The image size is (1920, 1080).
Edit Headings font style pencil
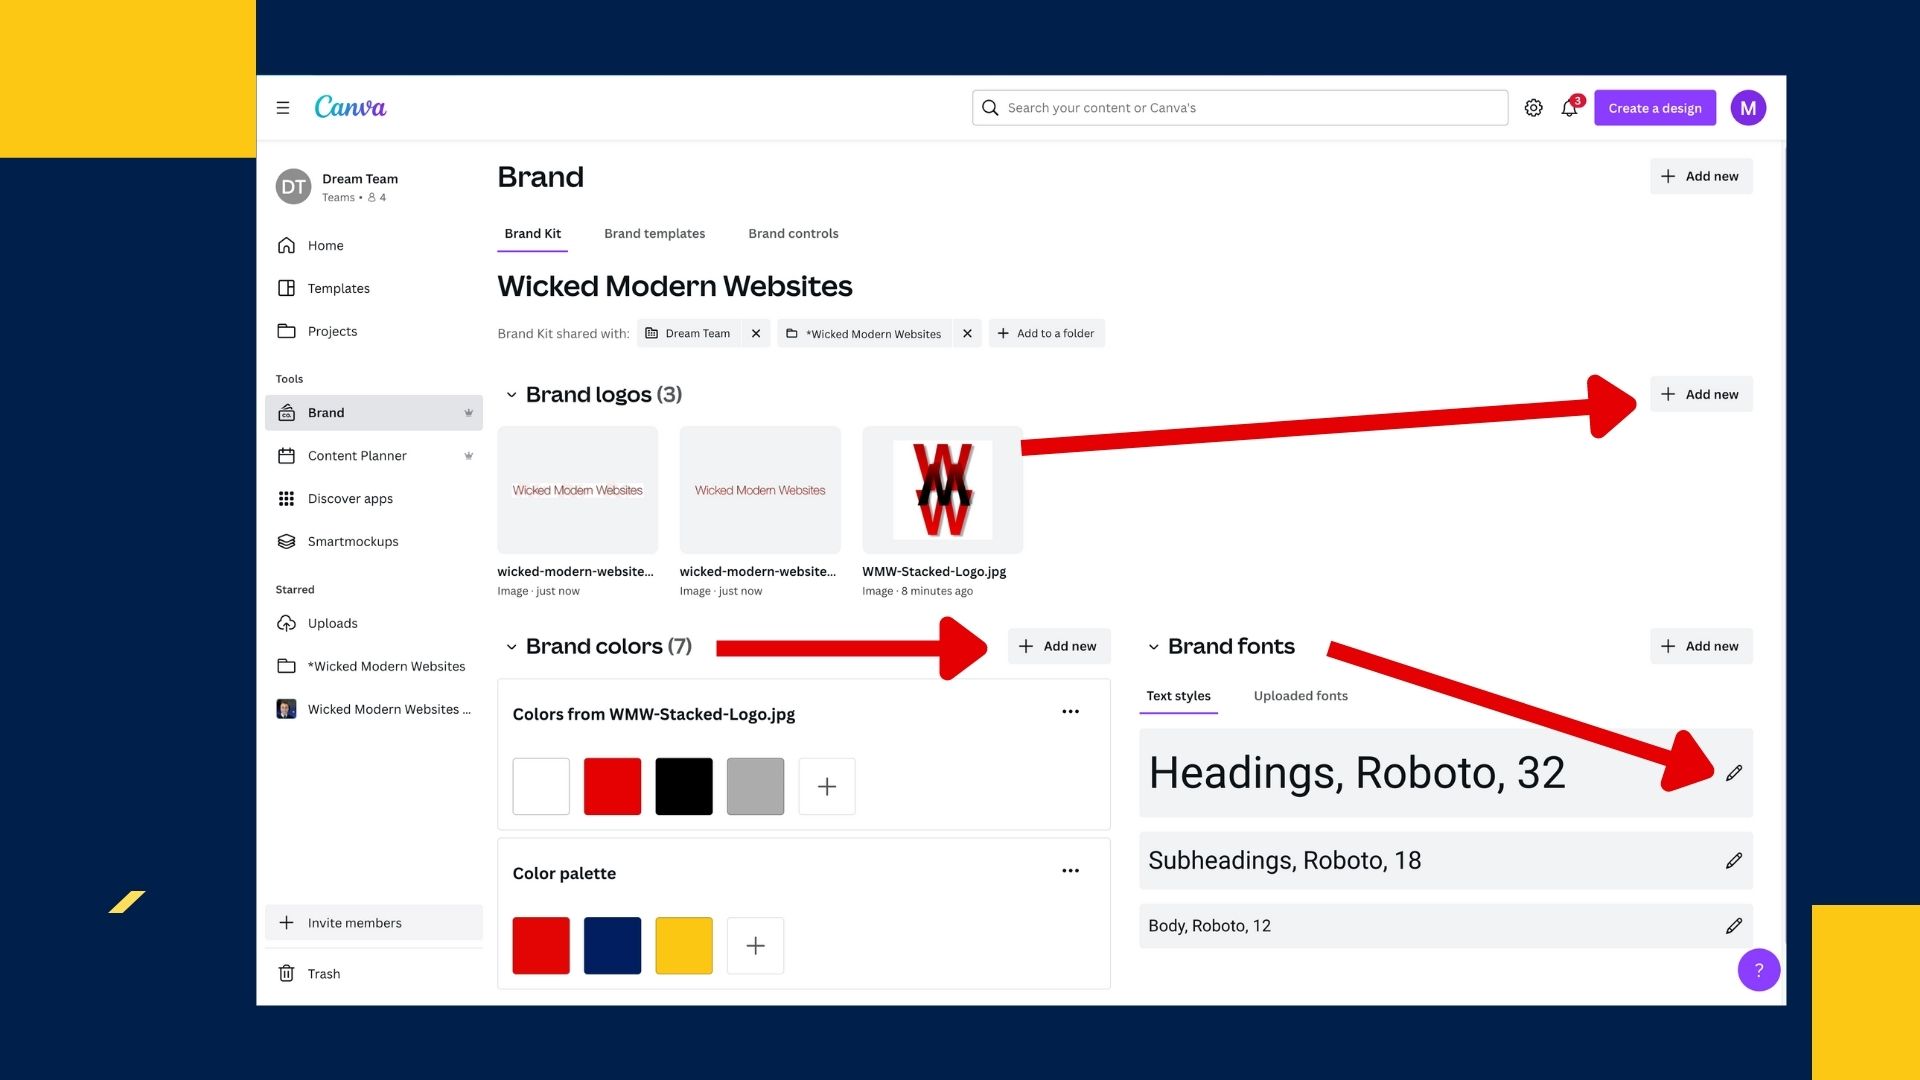point(1734,773)
